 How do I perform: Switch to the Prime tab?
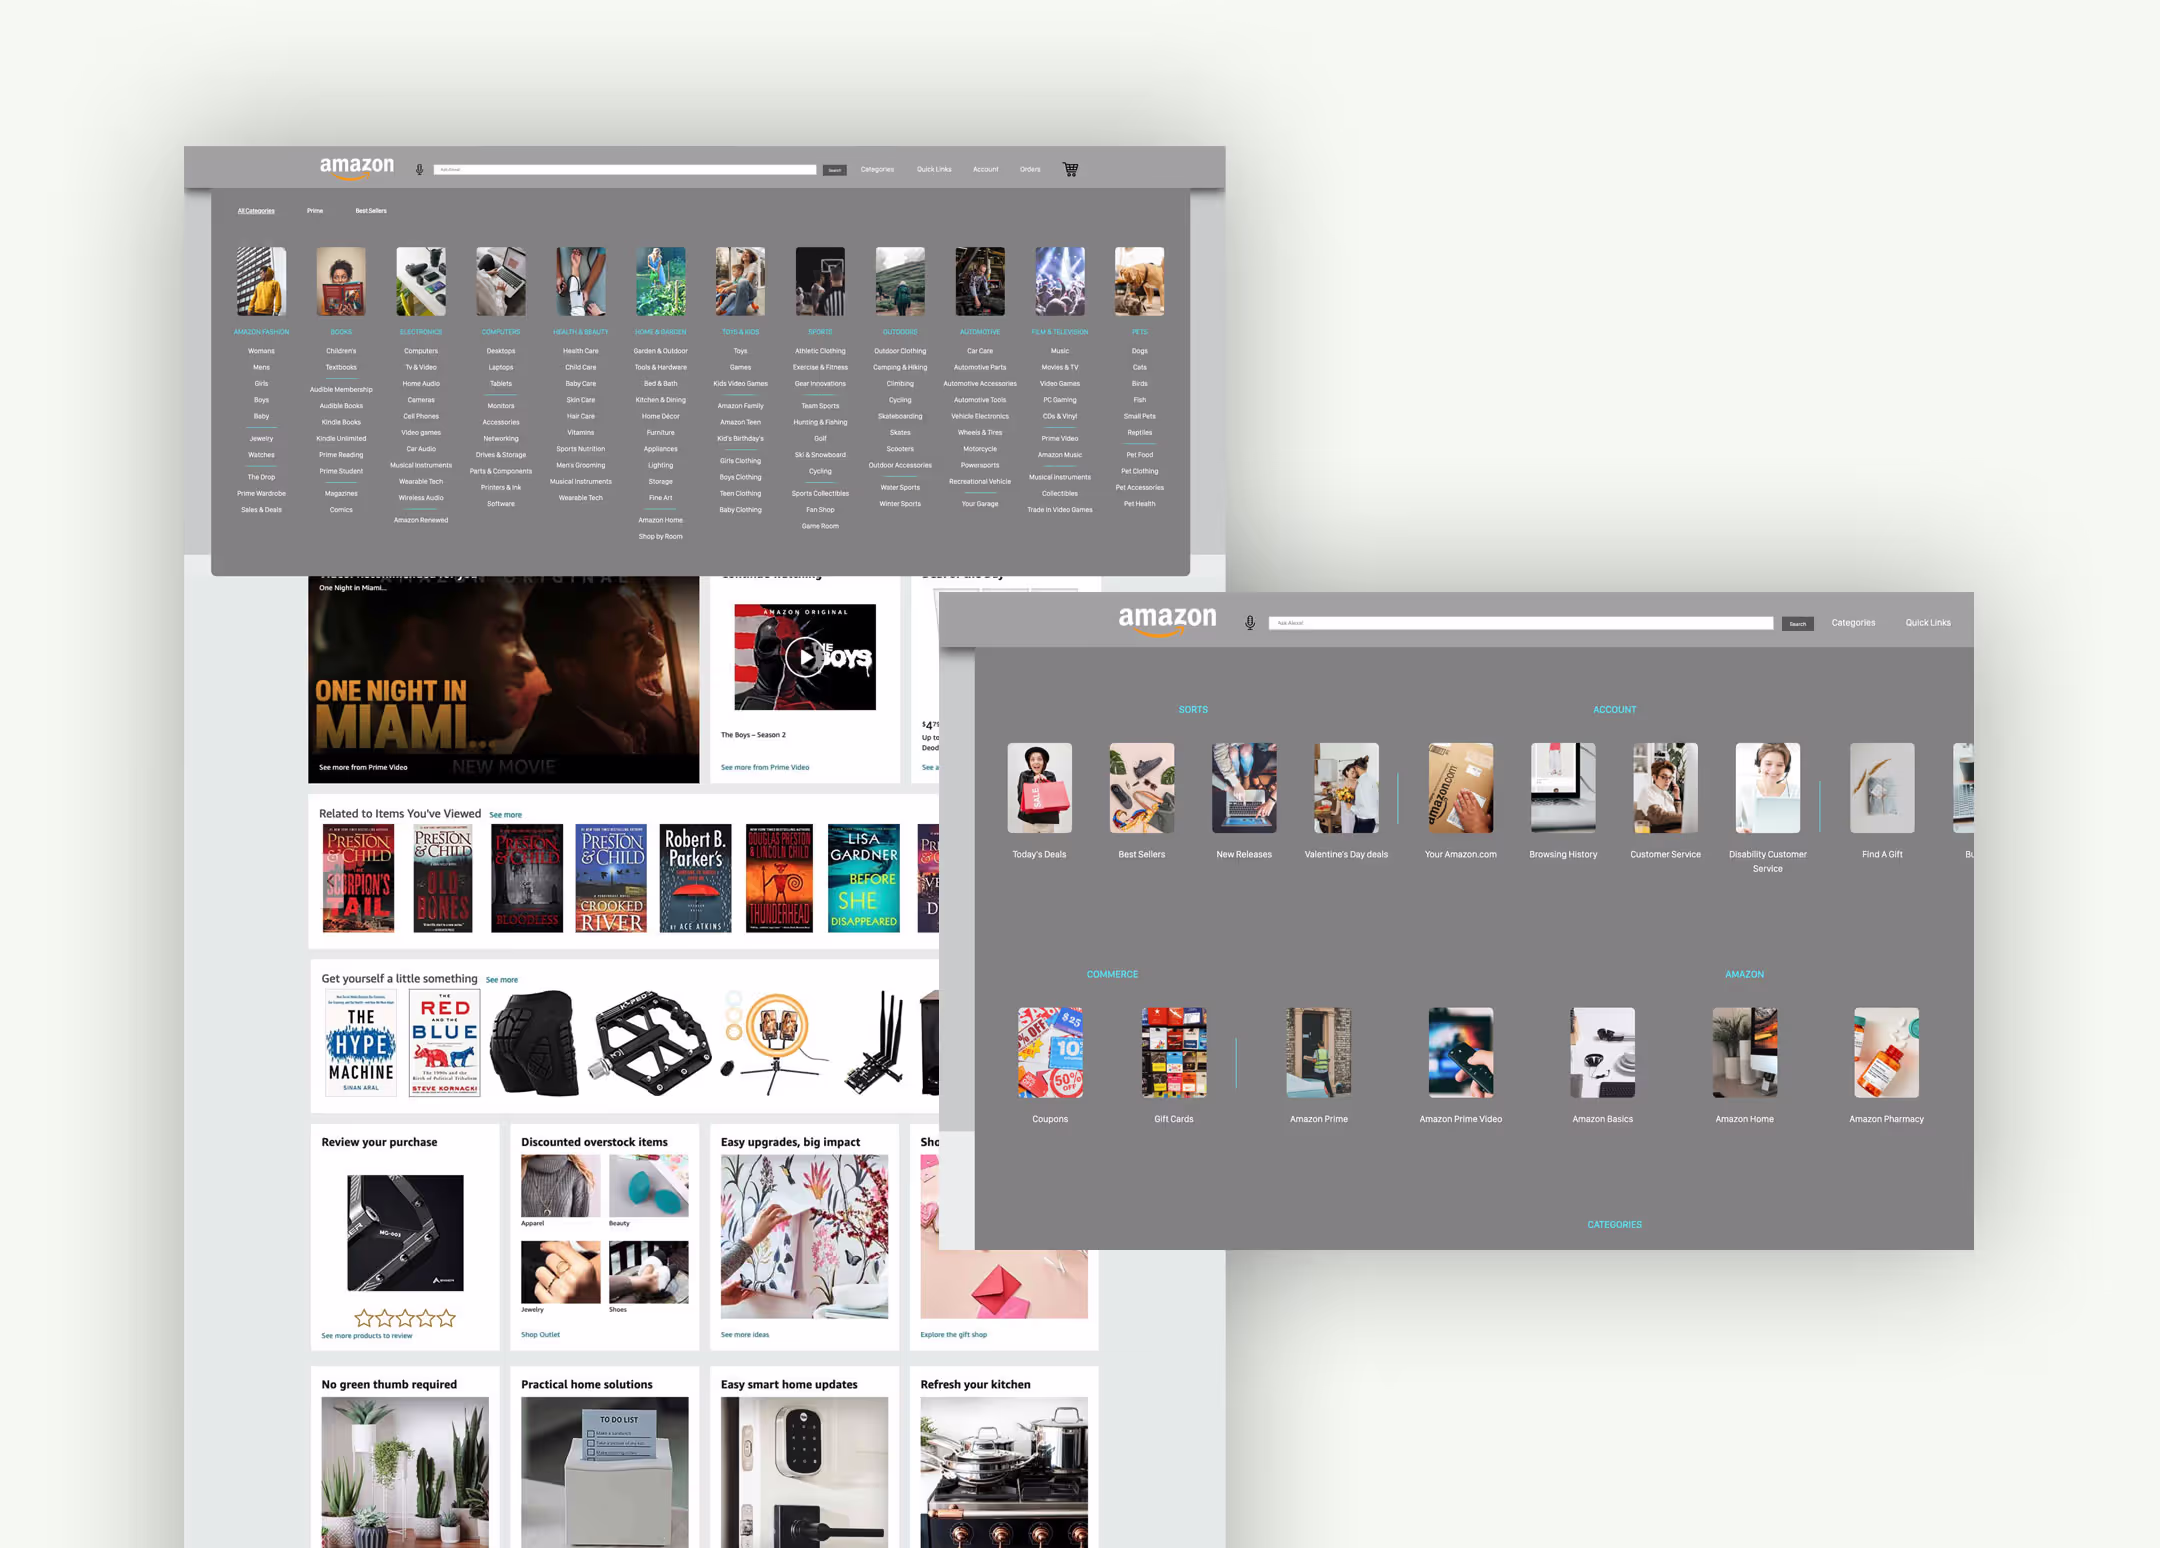[x=315, y=211]
